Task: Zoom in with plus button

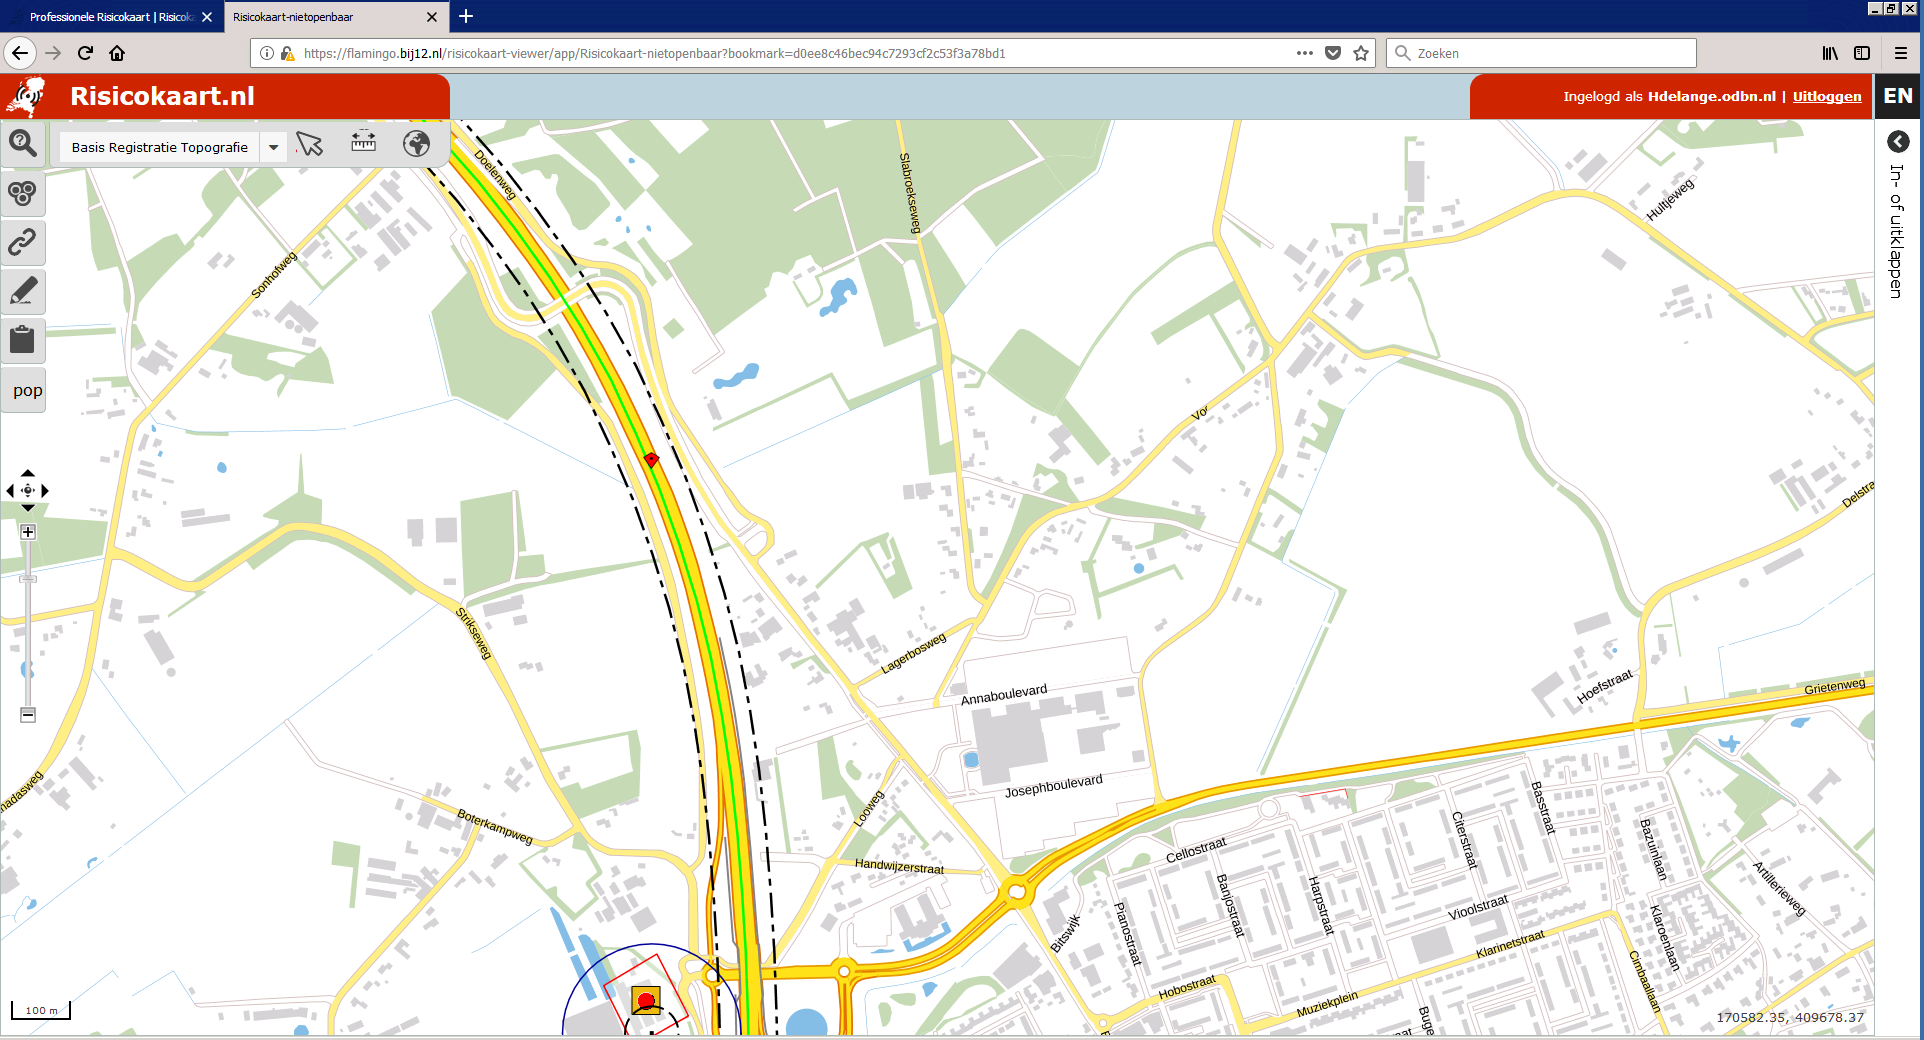Action: 28,532
